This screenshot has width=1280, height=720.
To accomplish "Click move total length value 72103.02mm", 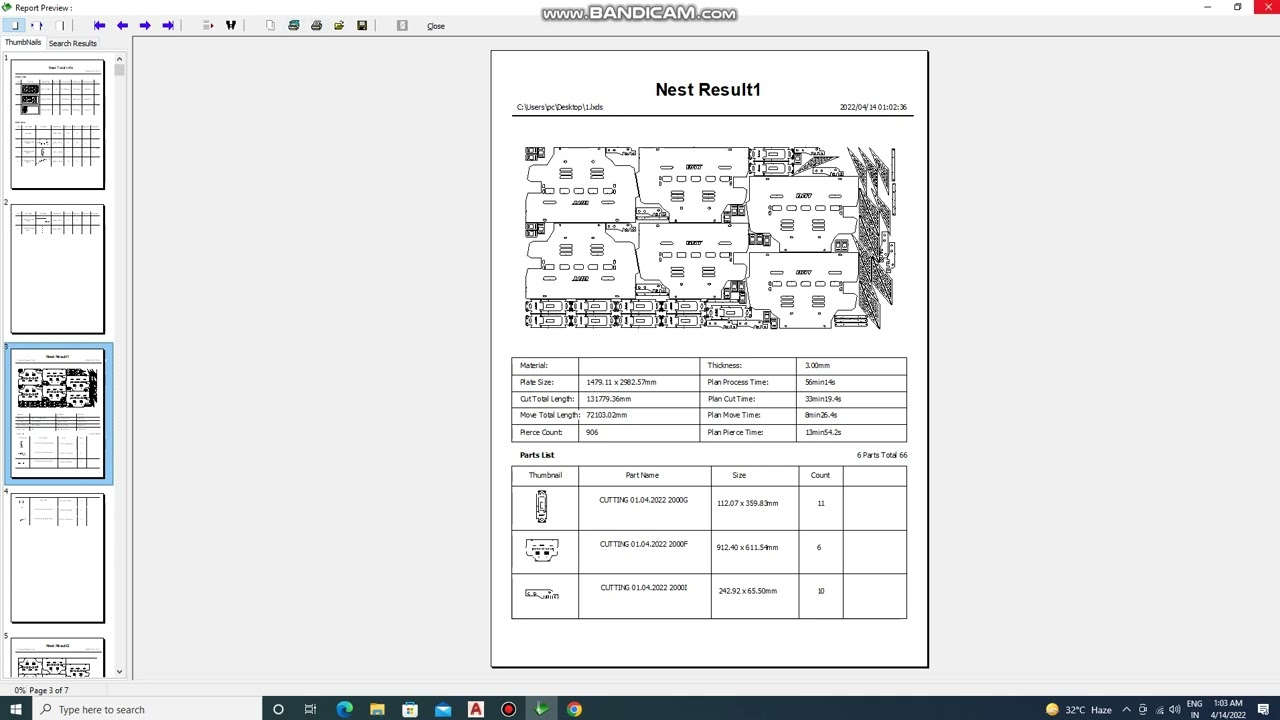I will pyautogui.click(x=606, y=415).
